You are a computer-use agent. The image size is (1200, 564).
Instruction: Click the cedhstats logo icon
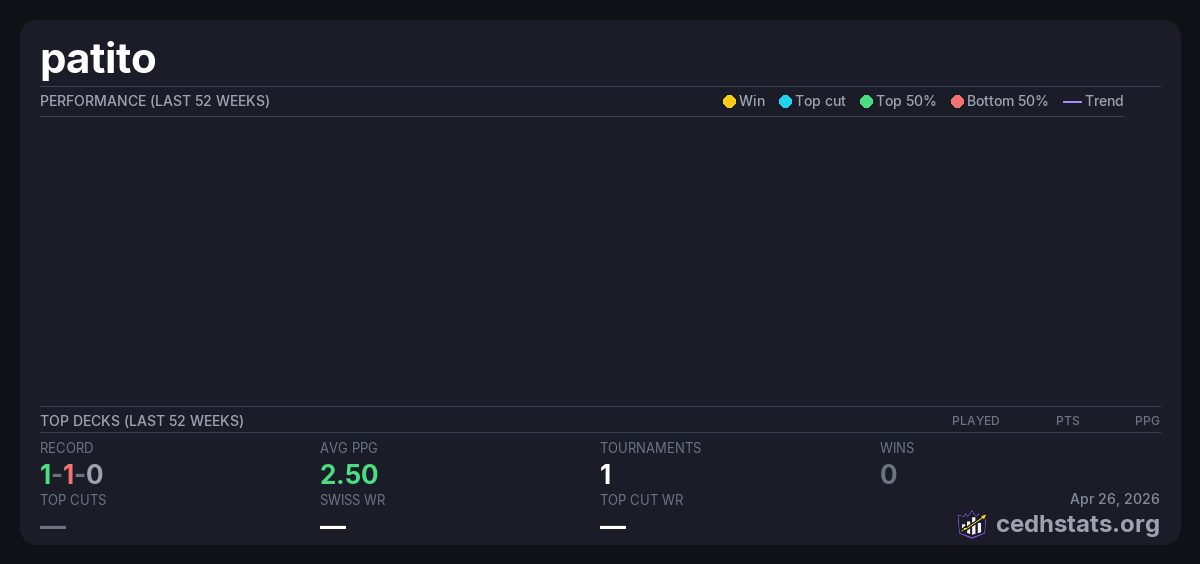click(x=972, y=524)
